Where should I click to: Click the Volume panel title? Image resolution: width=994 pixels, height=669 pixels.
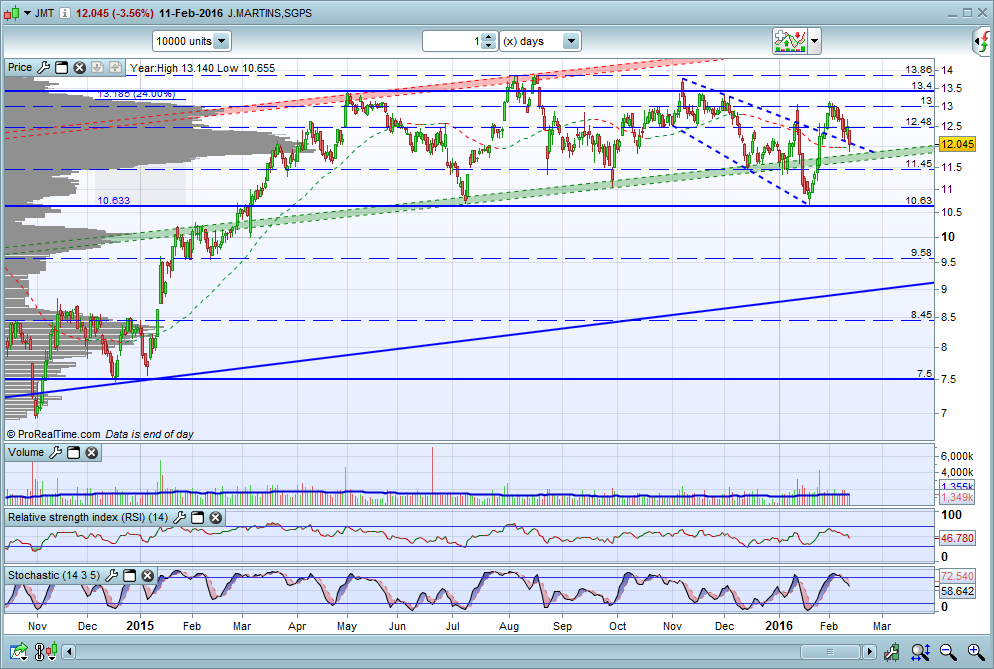26,452
